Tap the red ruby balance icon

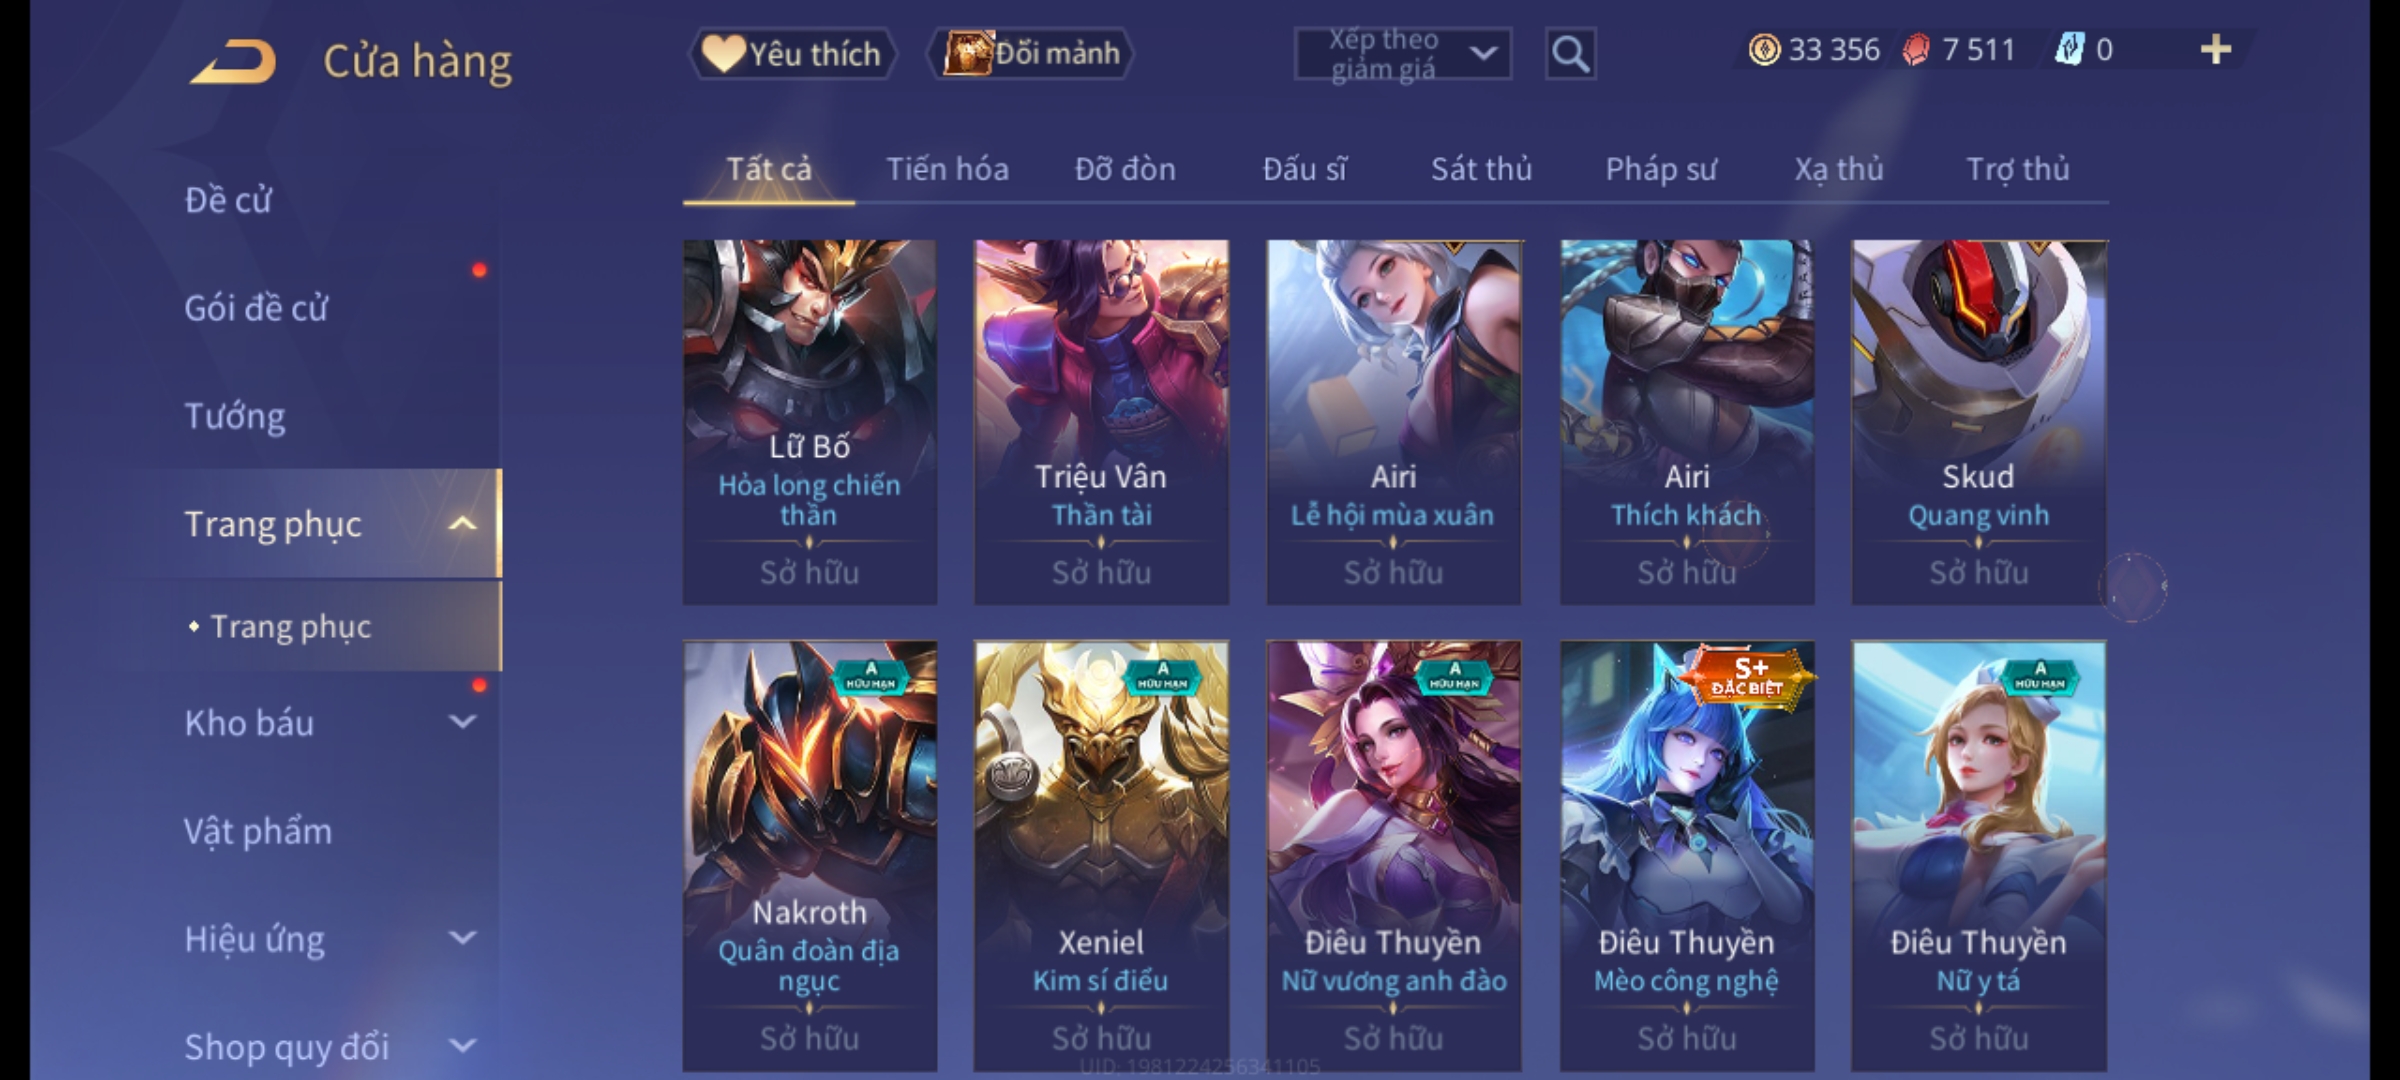(1916, 50)
